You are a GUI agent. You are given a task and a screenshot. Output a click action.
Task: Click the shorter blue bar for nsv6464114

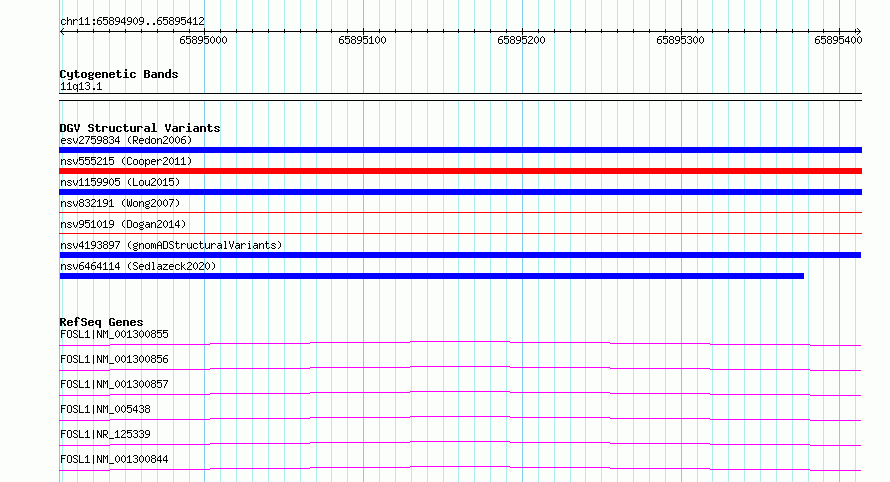(431, 276)
